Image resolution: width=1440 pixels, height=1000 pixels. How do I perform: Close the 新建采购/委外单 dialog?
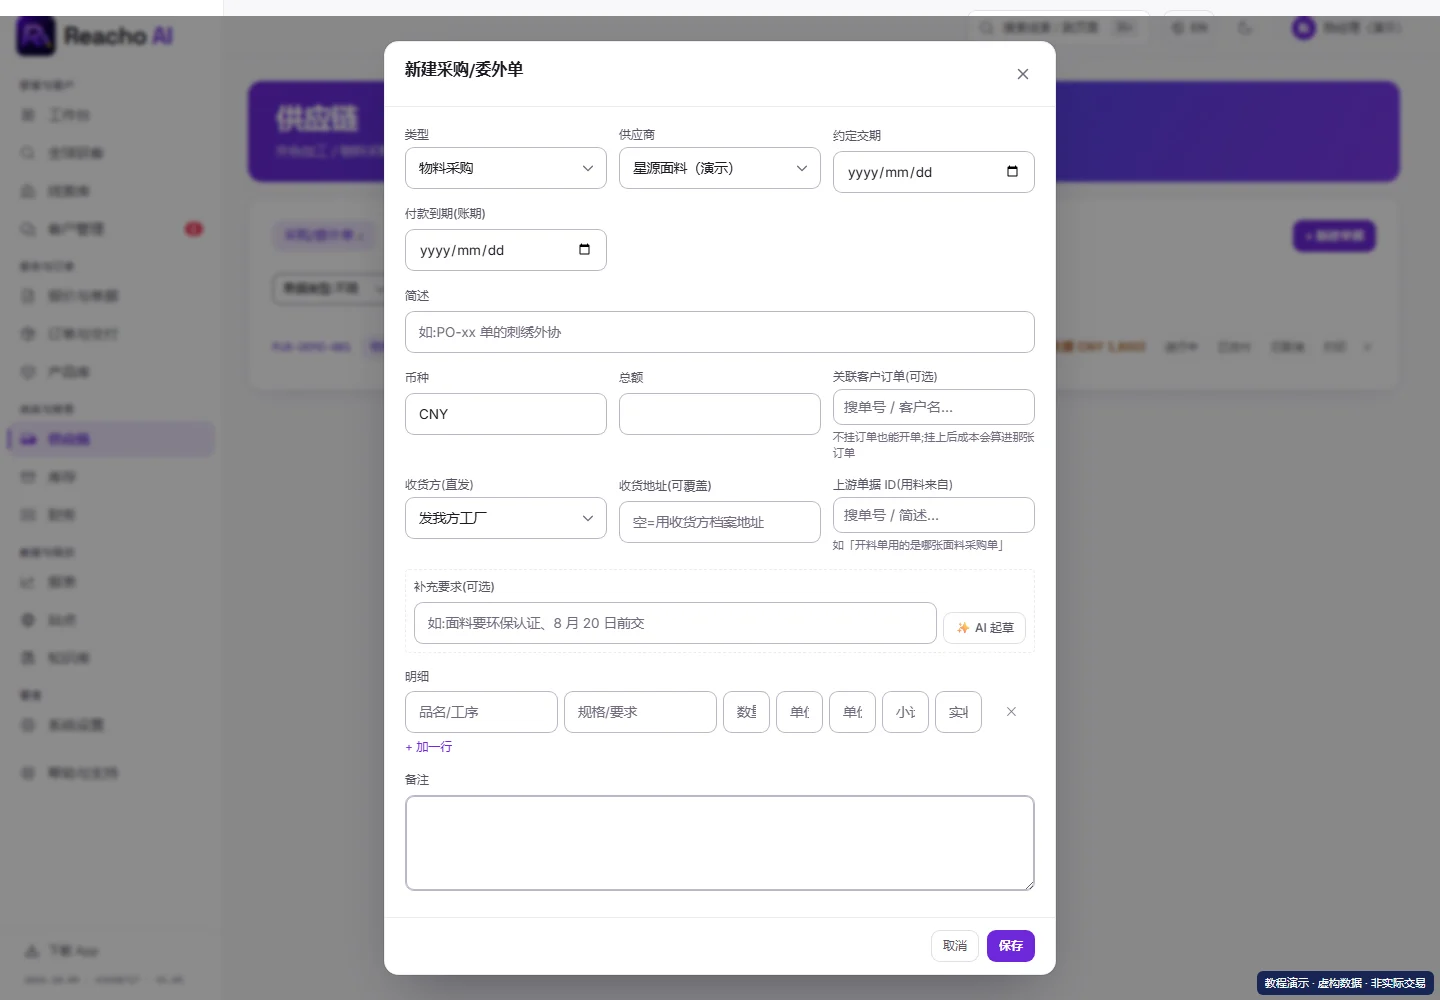click(x=1022, y=74)
